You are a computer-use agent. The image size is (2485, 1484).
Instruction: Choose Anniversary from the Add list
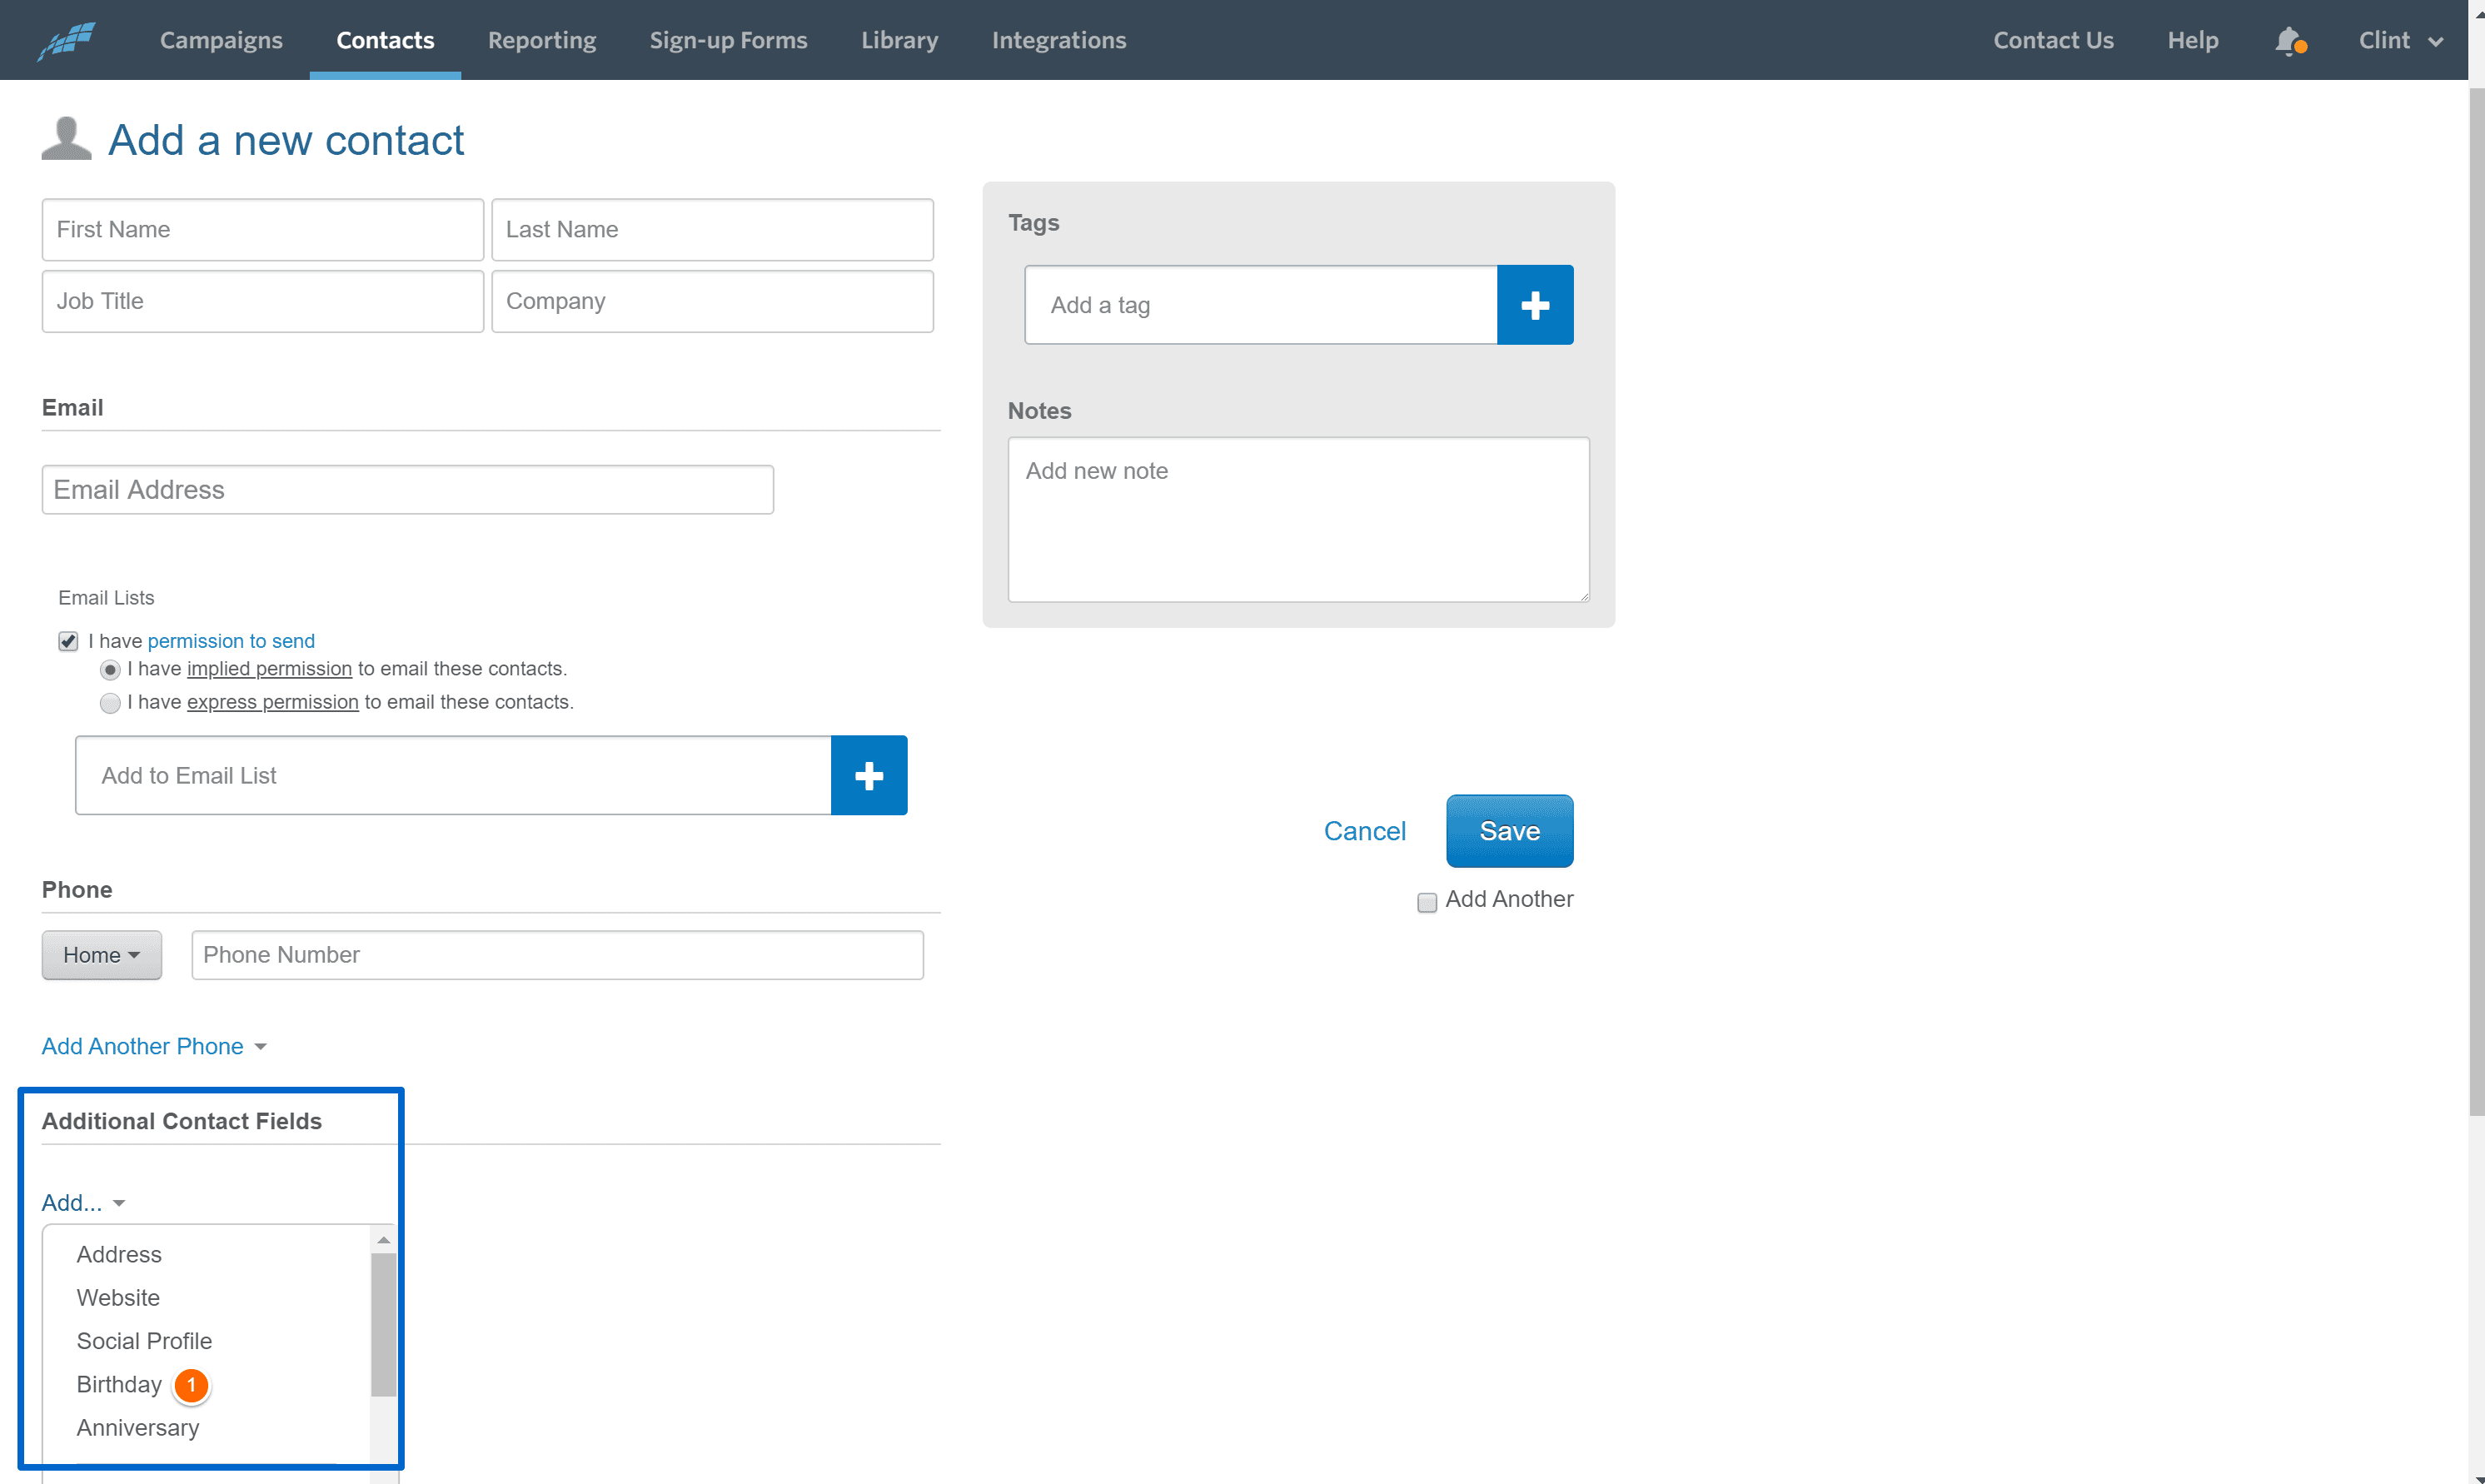138,1428
